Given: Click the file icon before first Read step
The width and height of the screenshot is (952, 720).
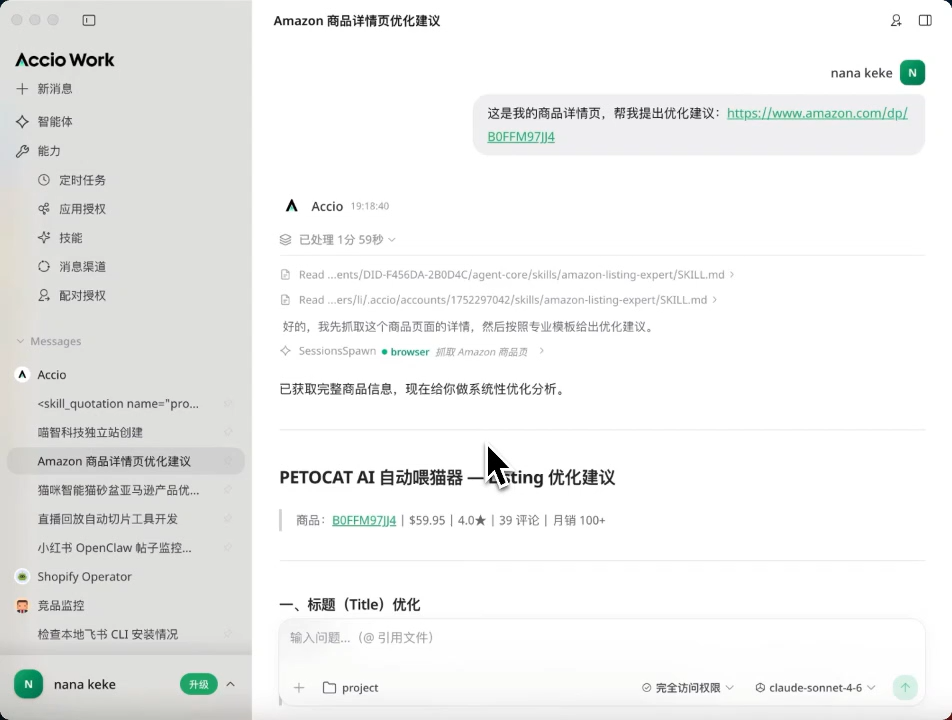Looking at the screenshot, I should tap(285, 274).
